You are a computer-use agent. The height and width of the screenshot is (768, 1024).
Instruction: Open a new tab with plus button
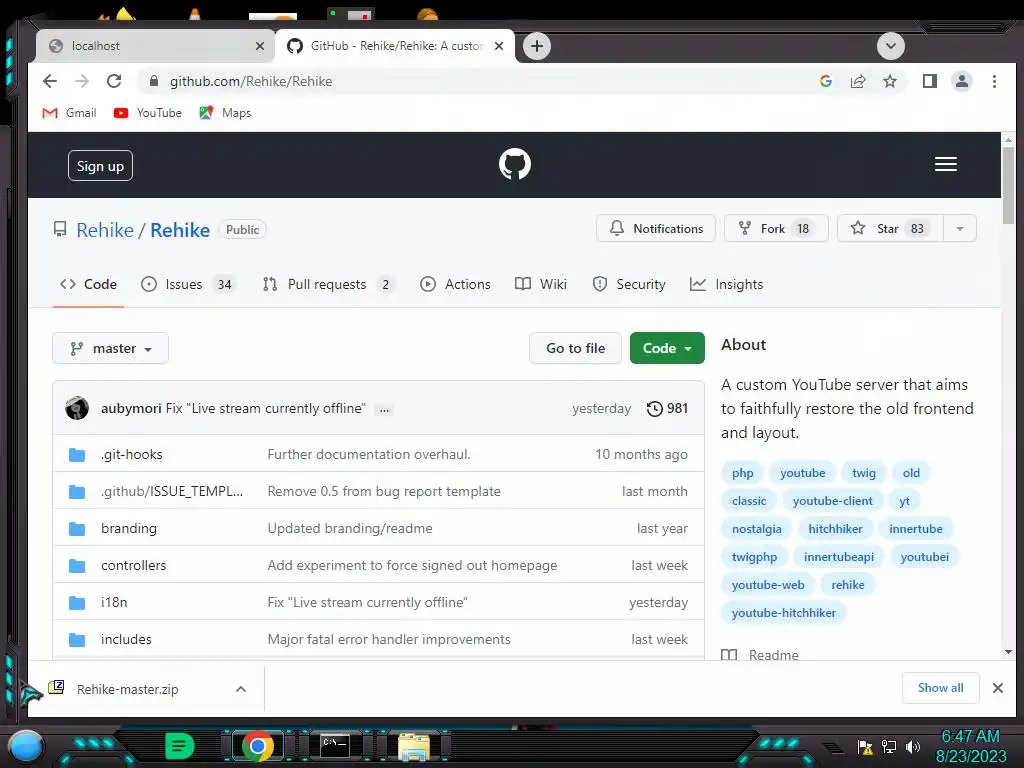pyautogui.click(x=537, y=46)
